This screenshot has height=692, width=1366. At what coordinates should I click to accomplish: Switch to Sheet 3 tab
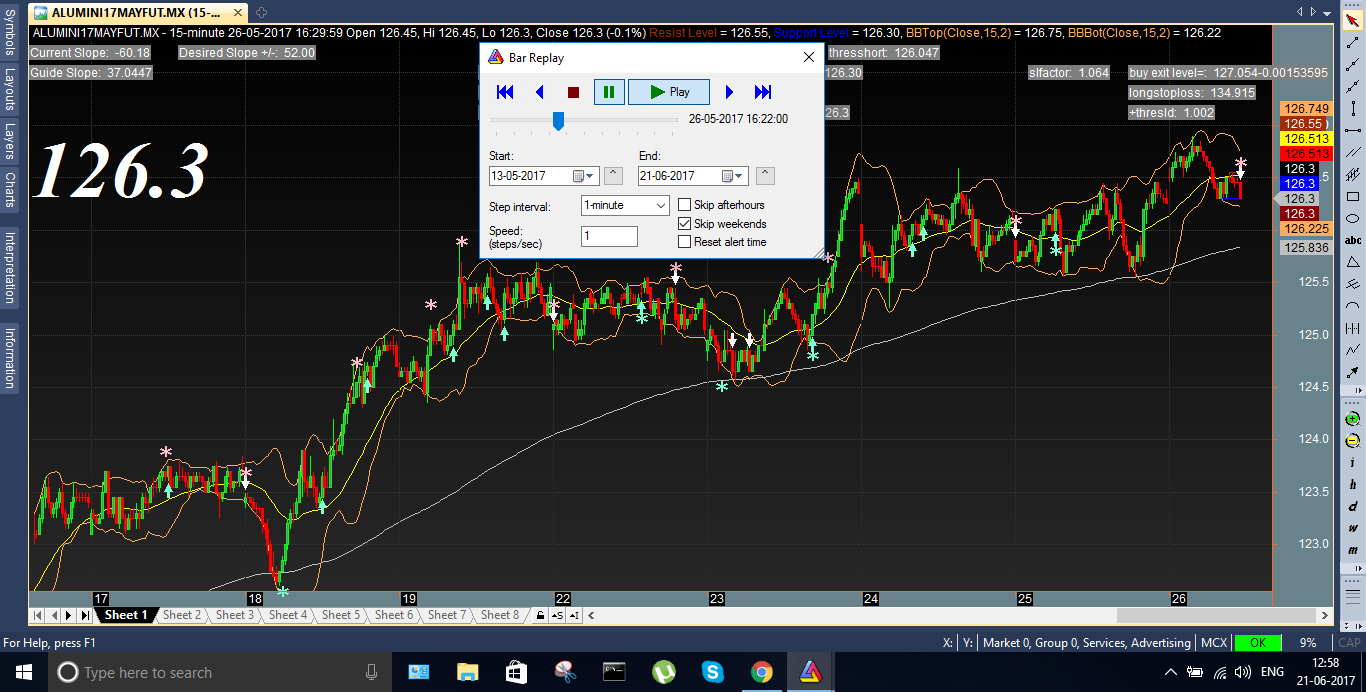235,615
